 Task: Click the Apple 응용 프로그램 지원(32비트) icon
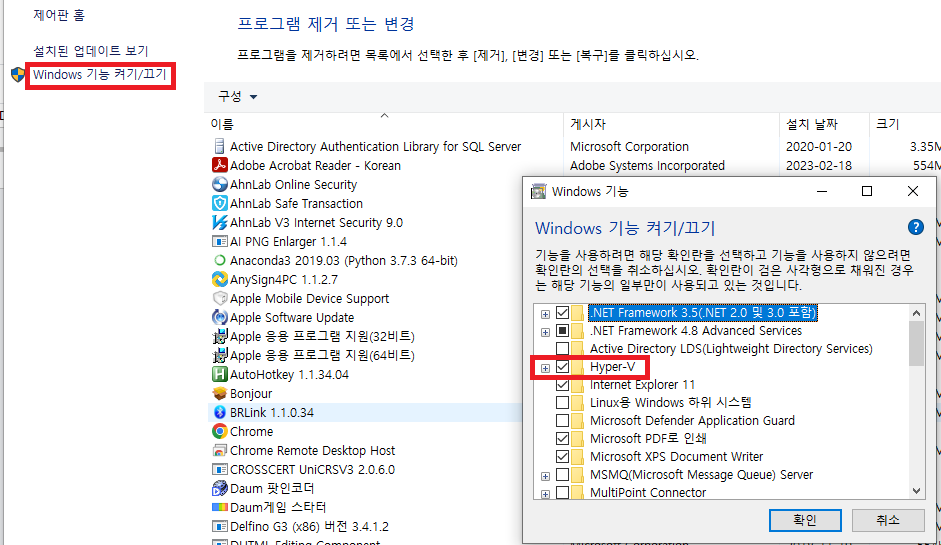point(220,336)
